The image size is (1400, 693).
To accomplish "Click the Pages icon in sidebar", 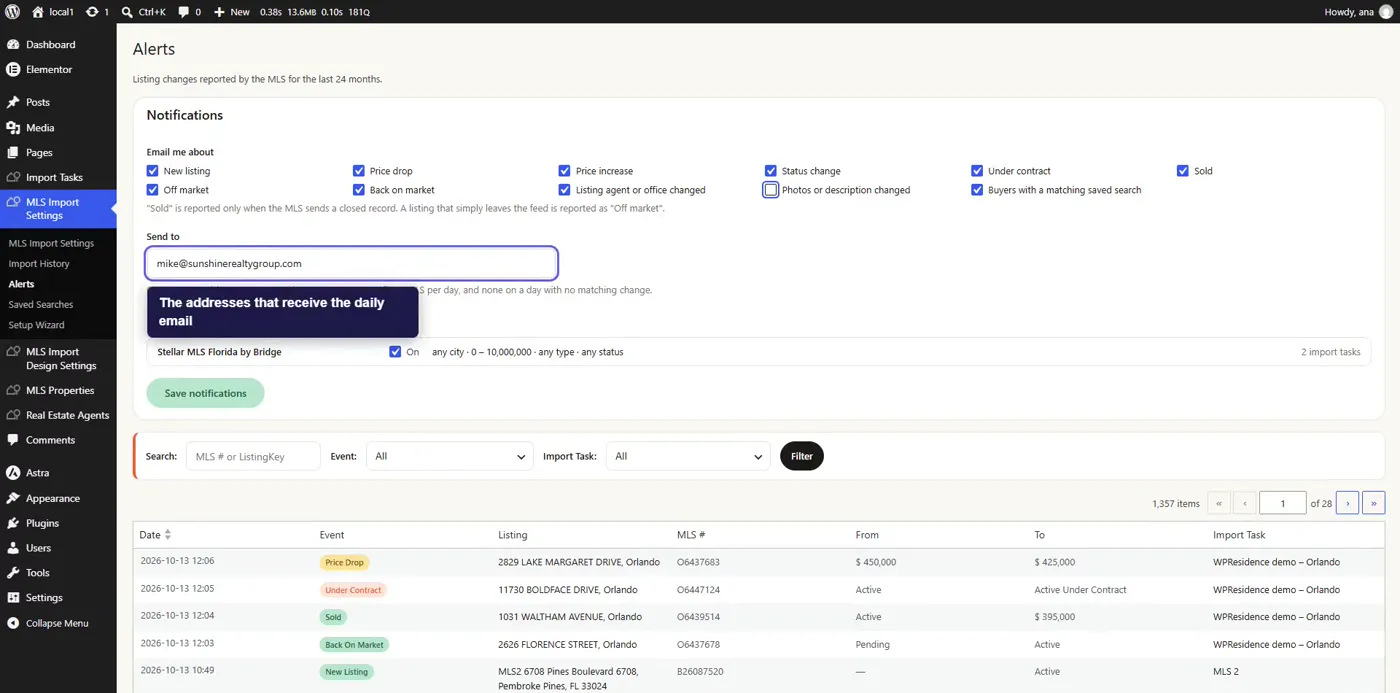I will pyautogui.click(x=13, y=153).
